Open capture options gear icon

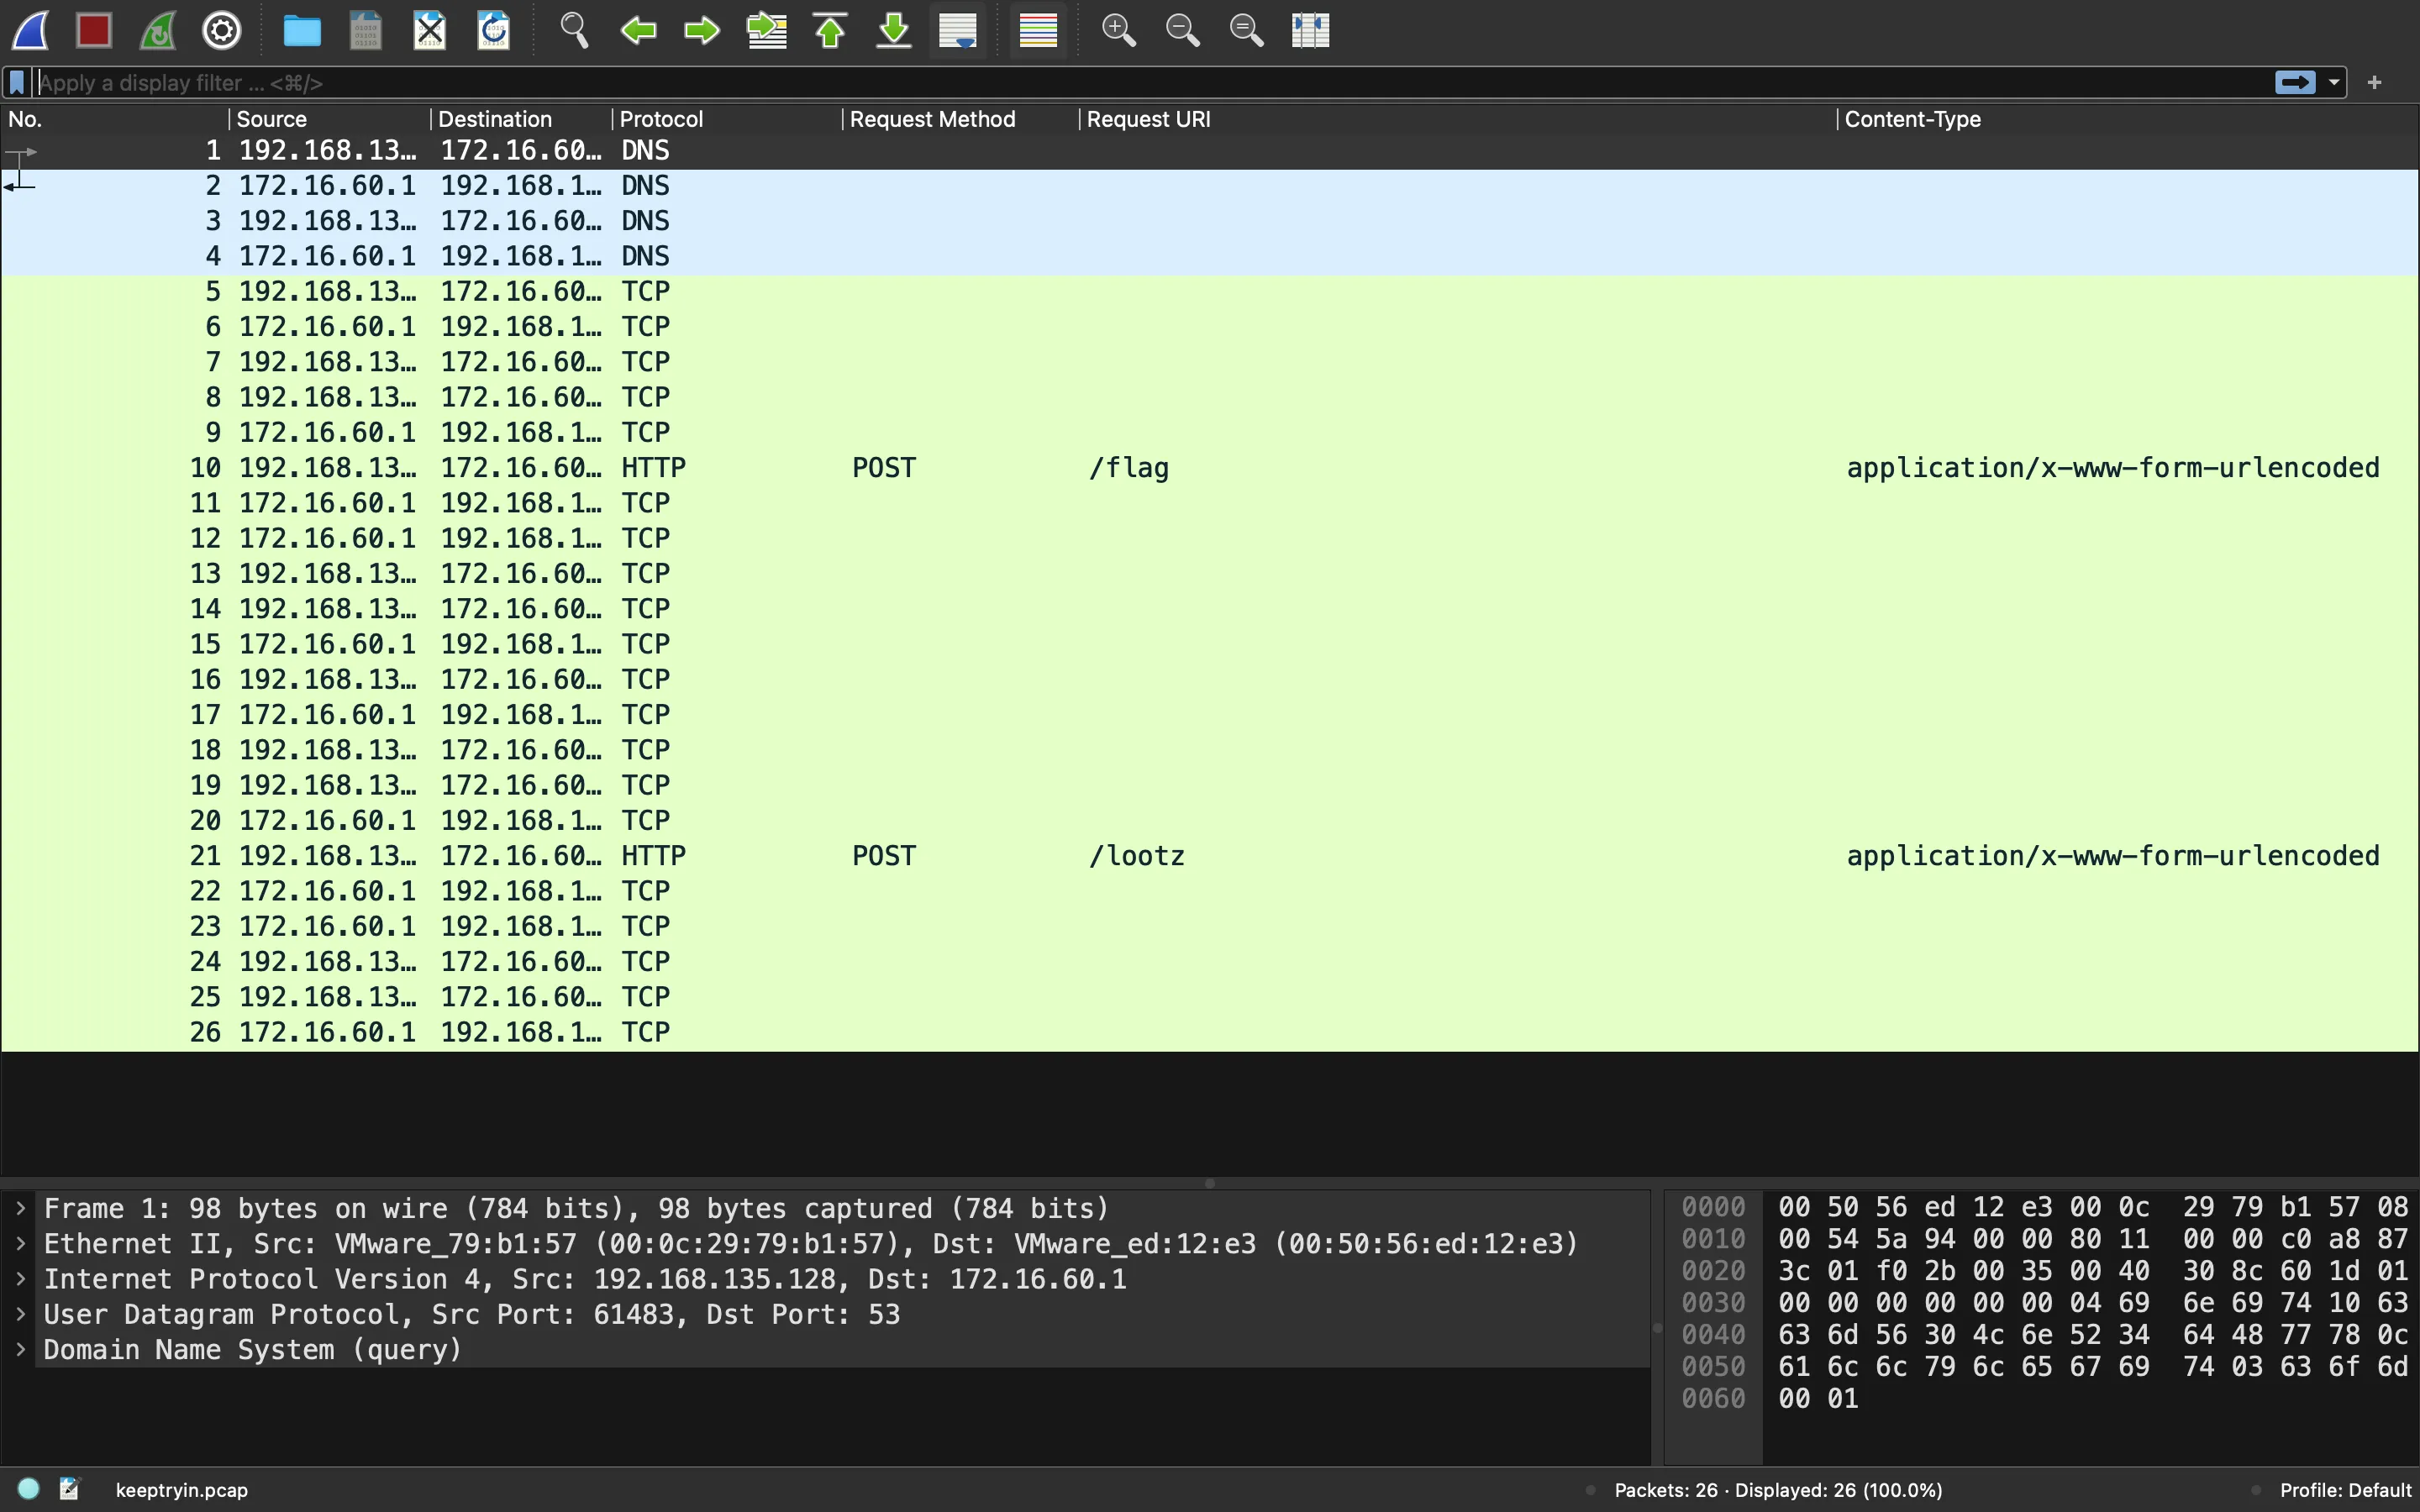(222, 30)
